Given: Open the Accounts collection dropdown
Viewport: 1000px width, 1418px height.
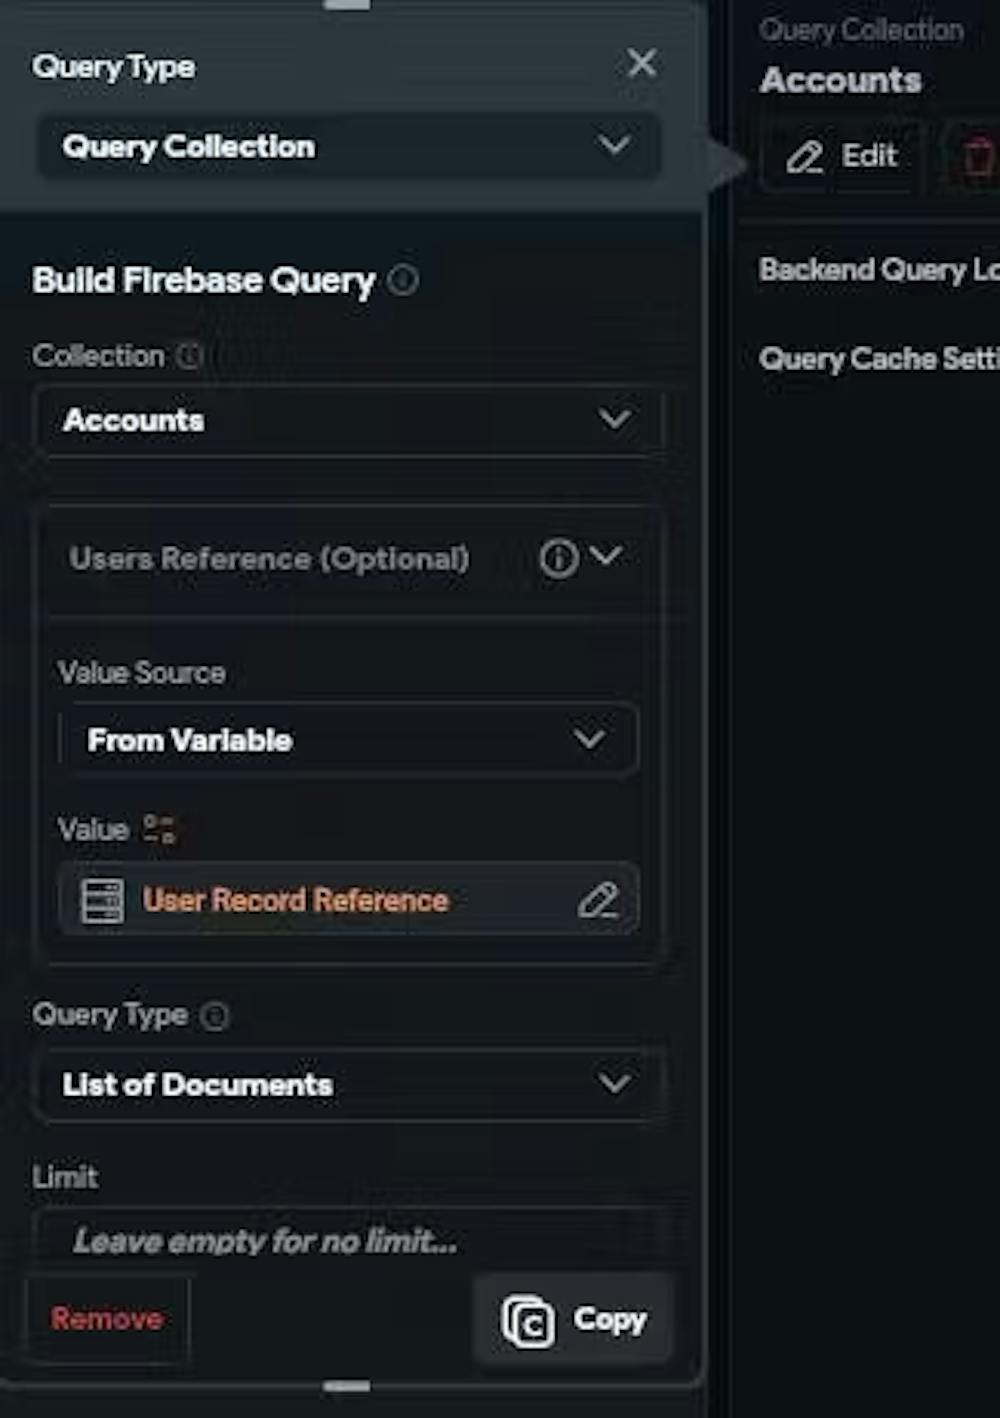Looking at the screenshot, I should click(x=348, y=420).
